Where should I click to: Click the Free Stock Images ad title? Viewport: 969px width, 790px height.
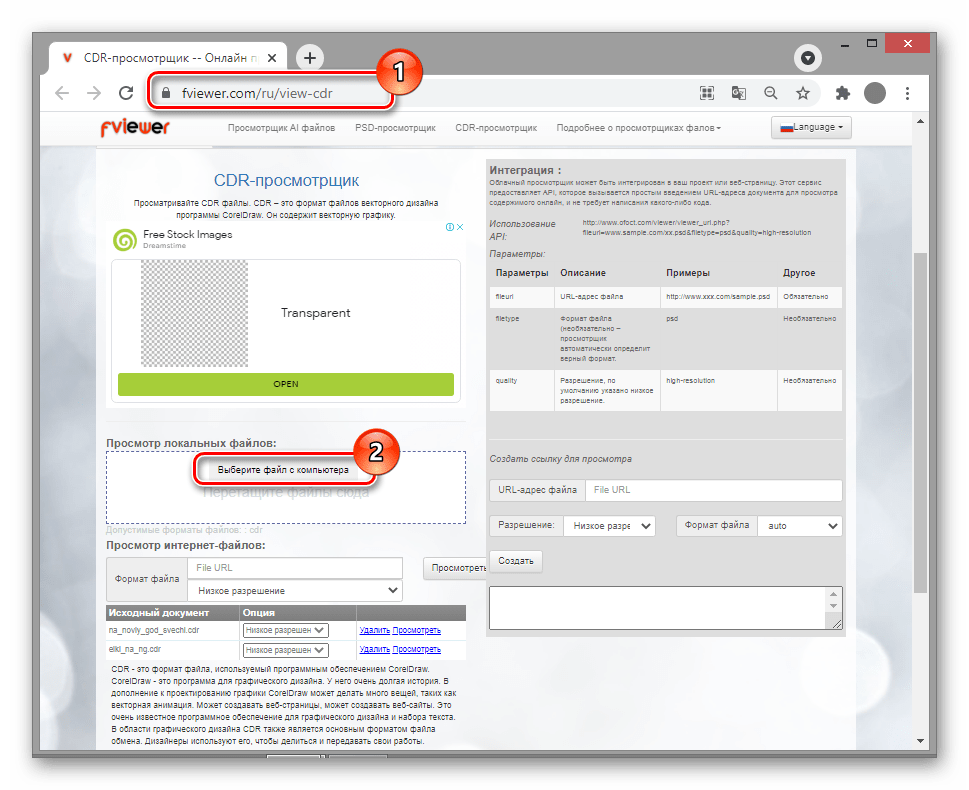[x=188, y=234]
